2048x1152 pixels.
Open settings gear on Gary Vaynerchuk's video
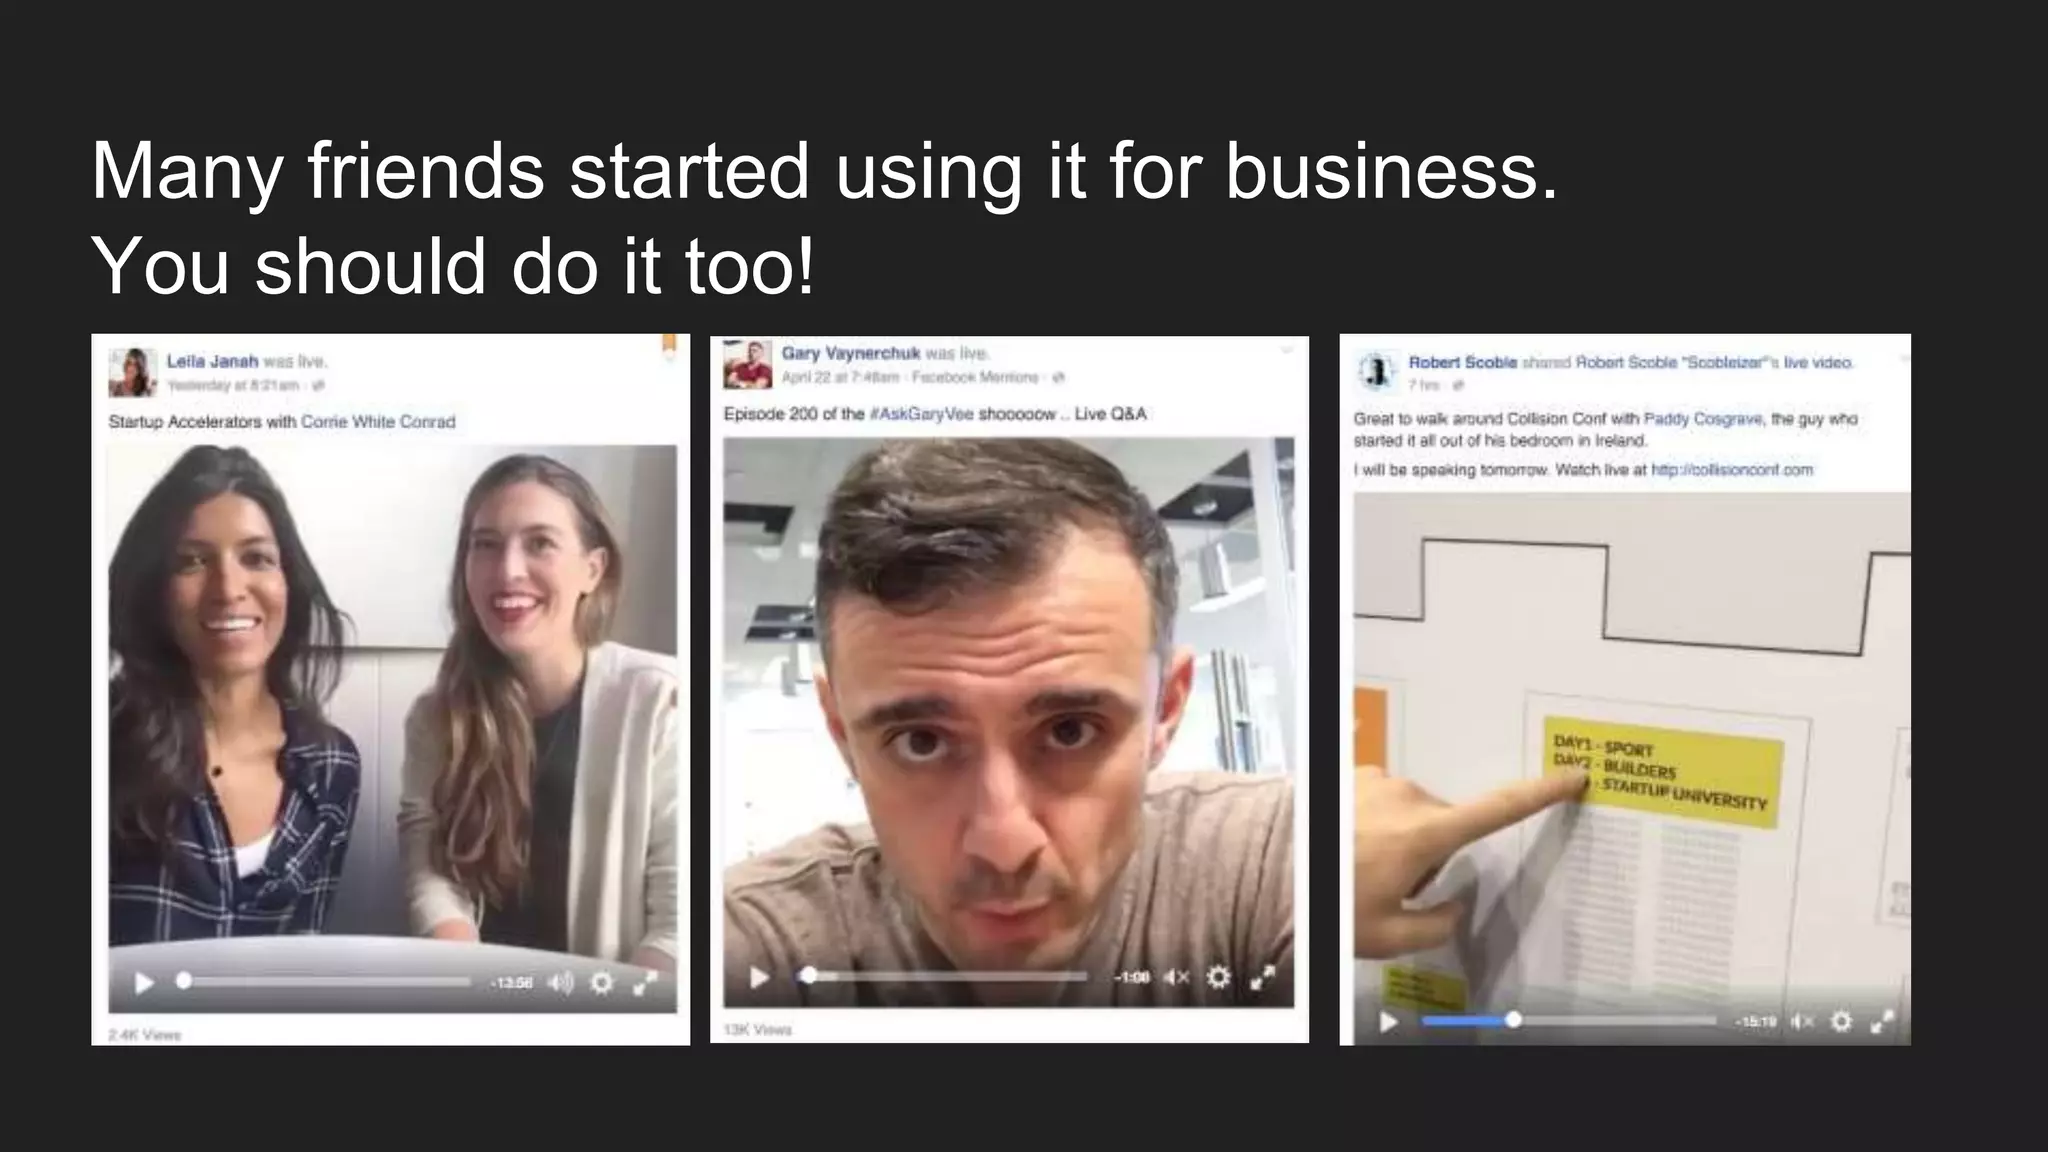[x=1218, y=976]
